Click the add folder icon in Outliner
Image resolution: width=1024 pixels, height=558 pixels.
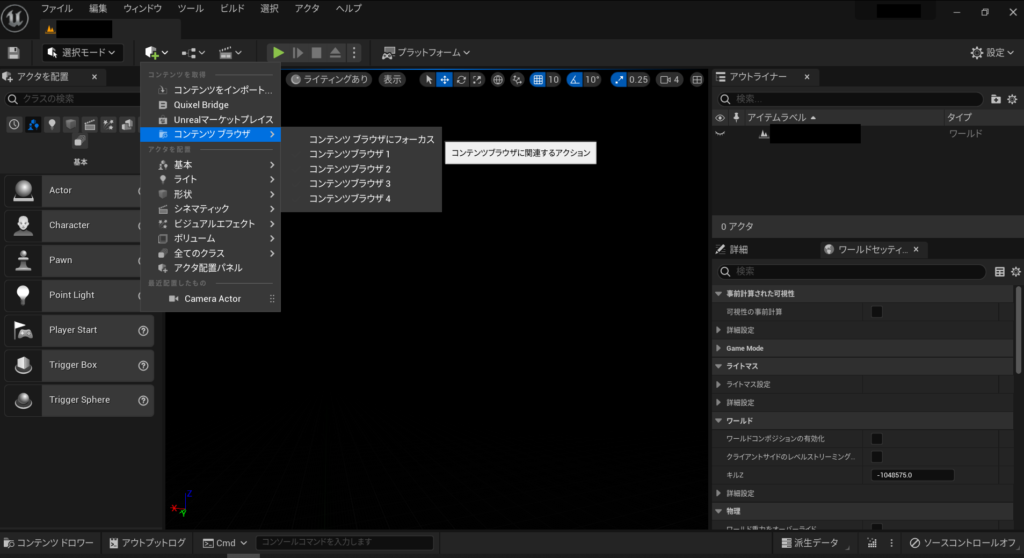pyautogui.click(x=995, y=99)
